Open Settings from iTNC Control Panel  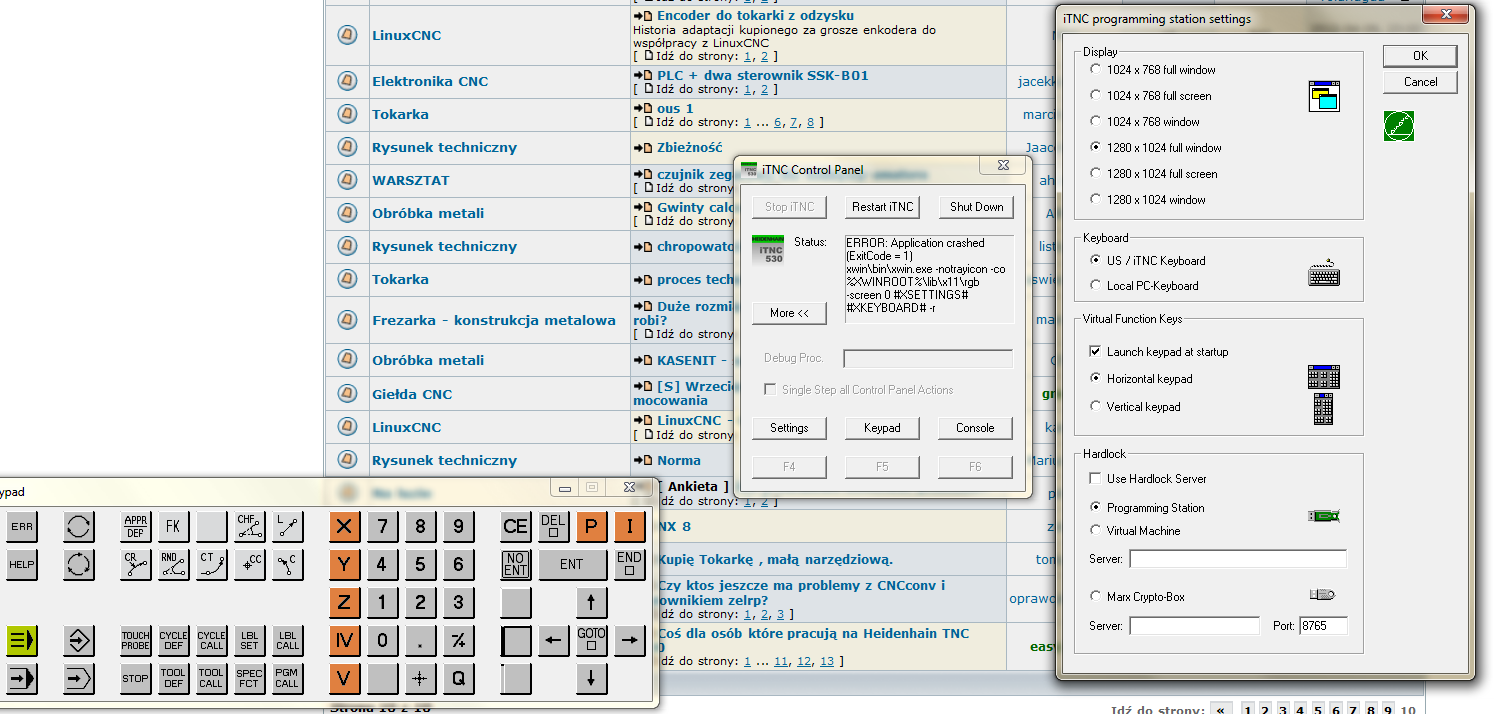coord(789,428)
